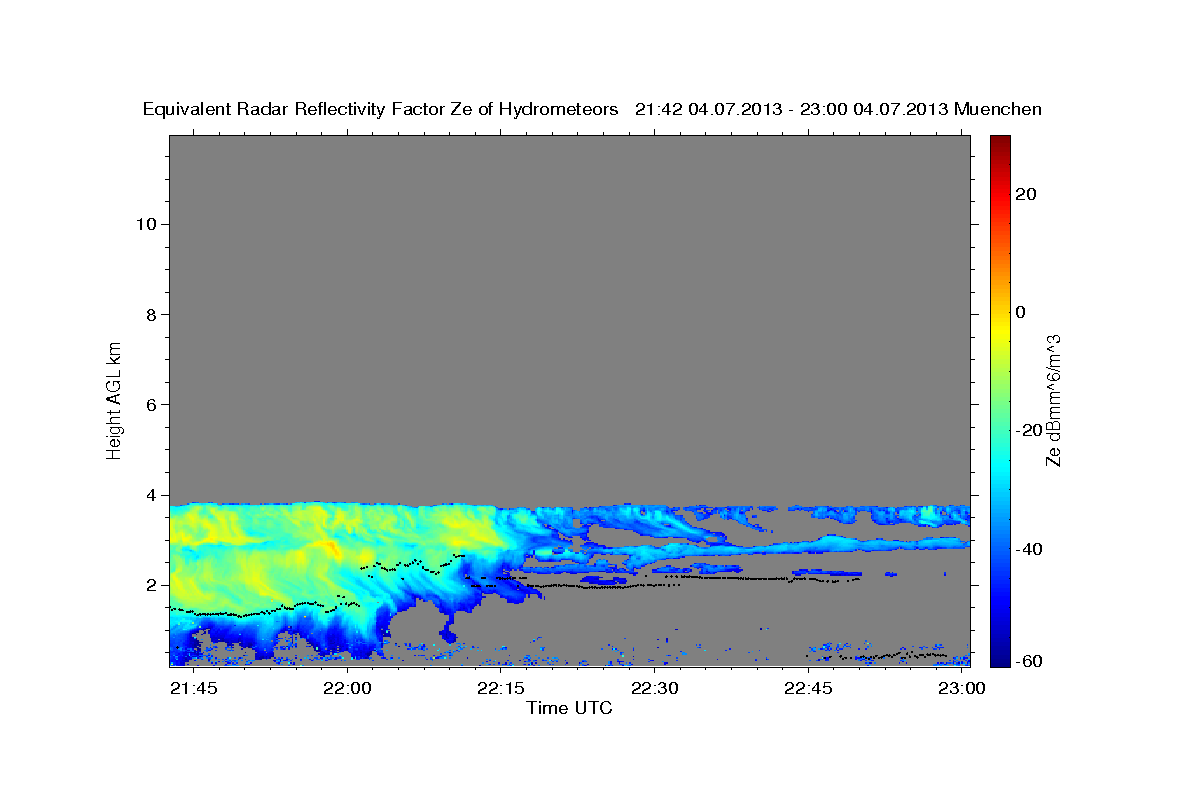This screenshot has height=800, width=1200.
Task: Click the '21:45' time tick label
Action: (194, 688)
